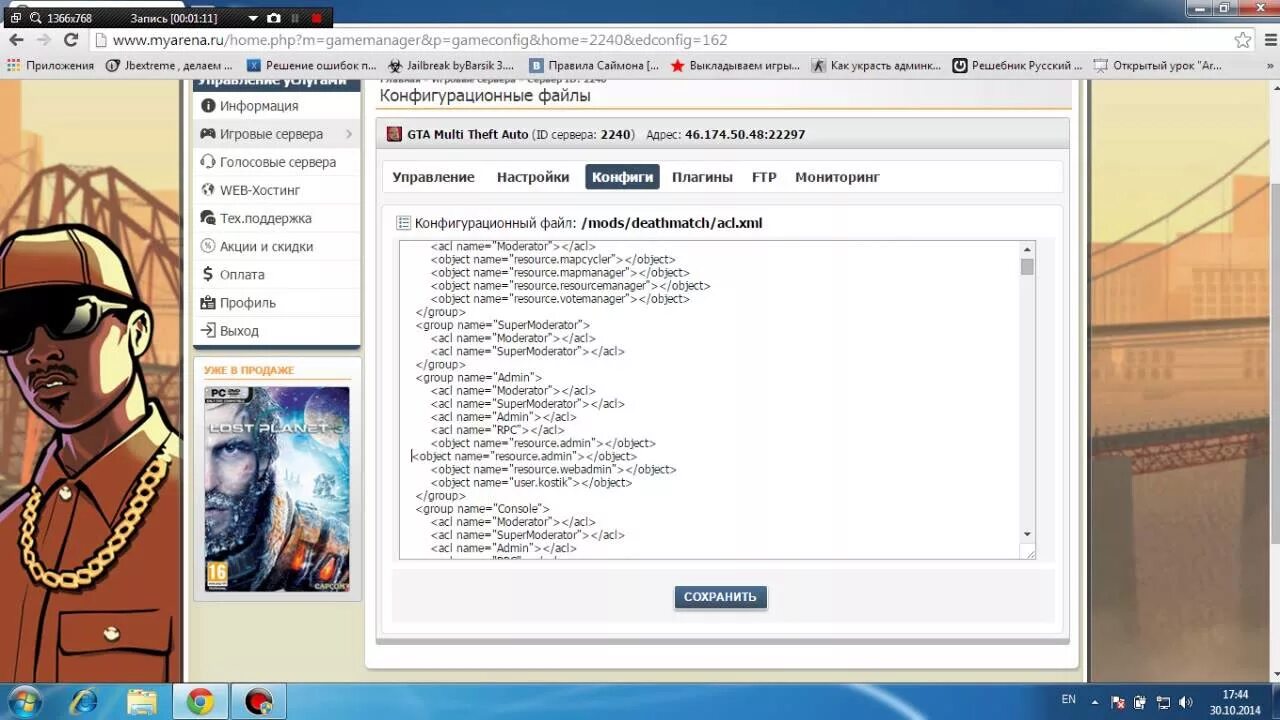1280x720 pixels.
Task: Pause the screen recording
Action: pyautogui.click(x=295, y=18)
